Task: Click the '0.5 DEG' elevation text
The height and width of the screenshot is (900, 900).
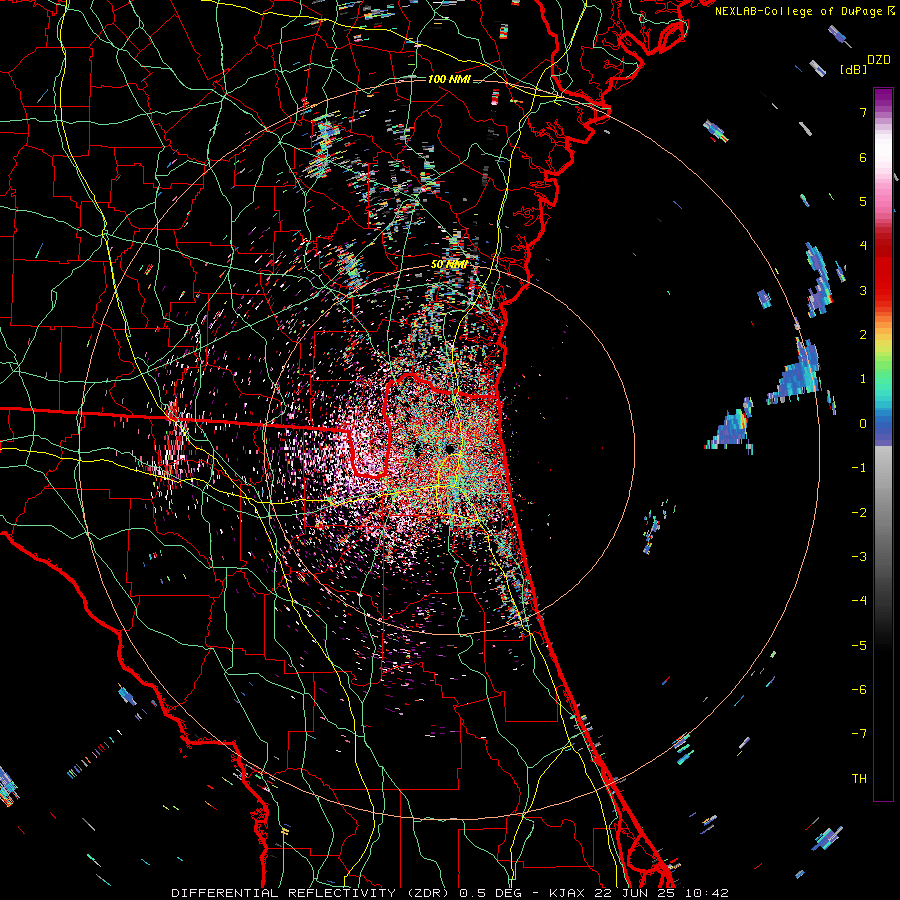Action: 492,893
